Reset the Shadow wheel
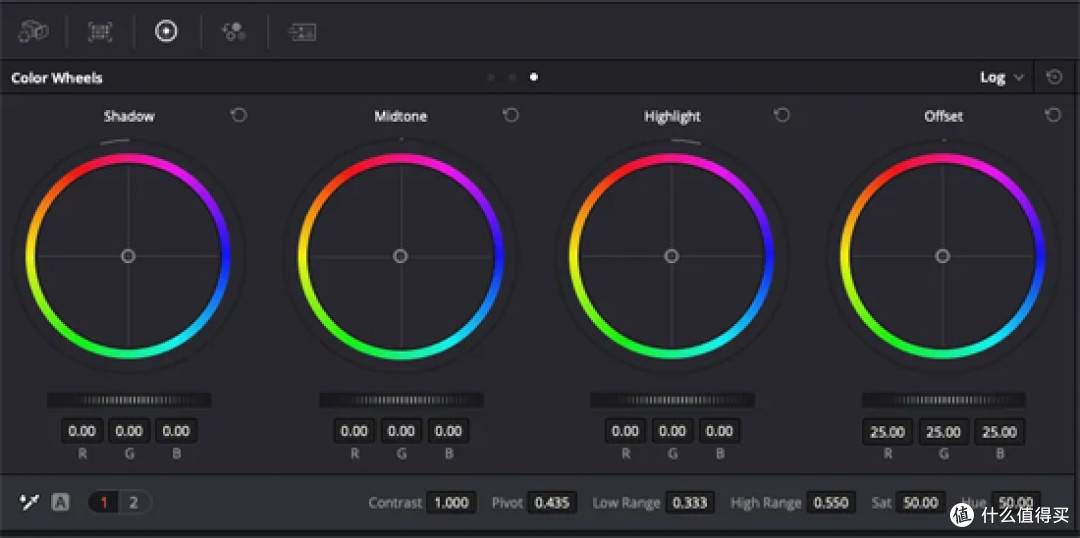The image size is (1080, 538). pyautogui.click(x=238, y=115)
